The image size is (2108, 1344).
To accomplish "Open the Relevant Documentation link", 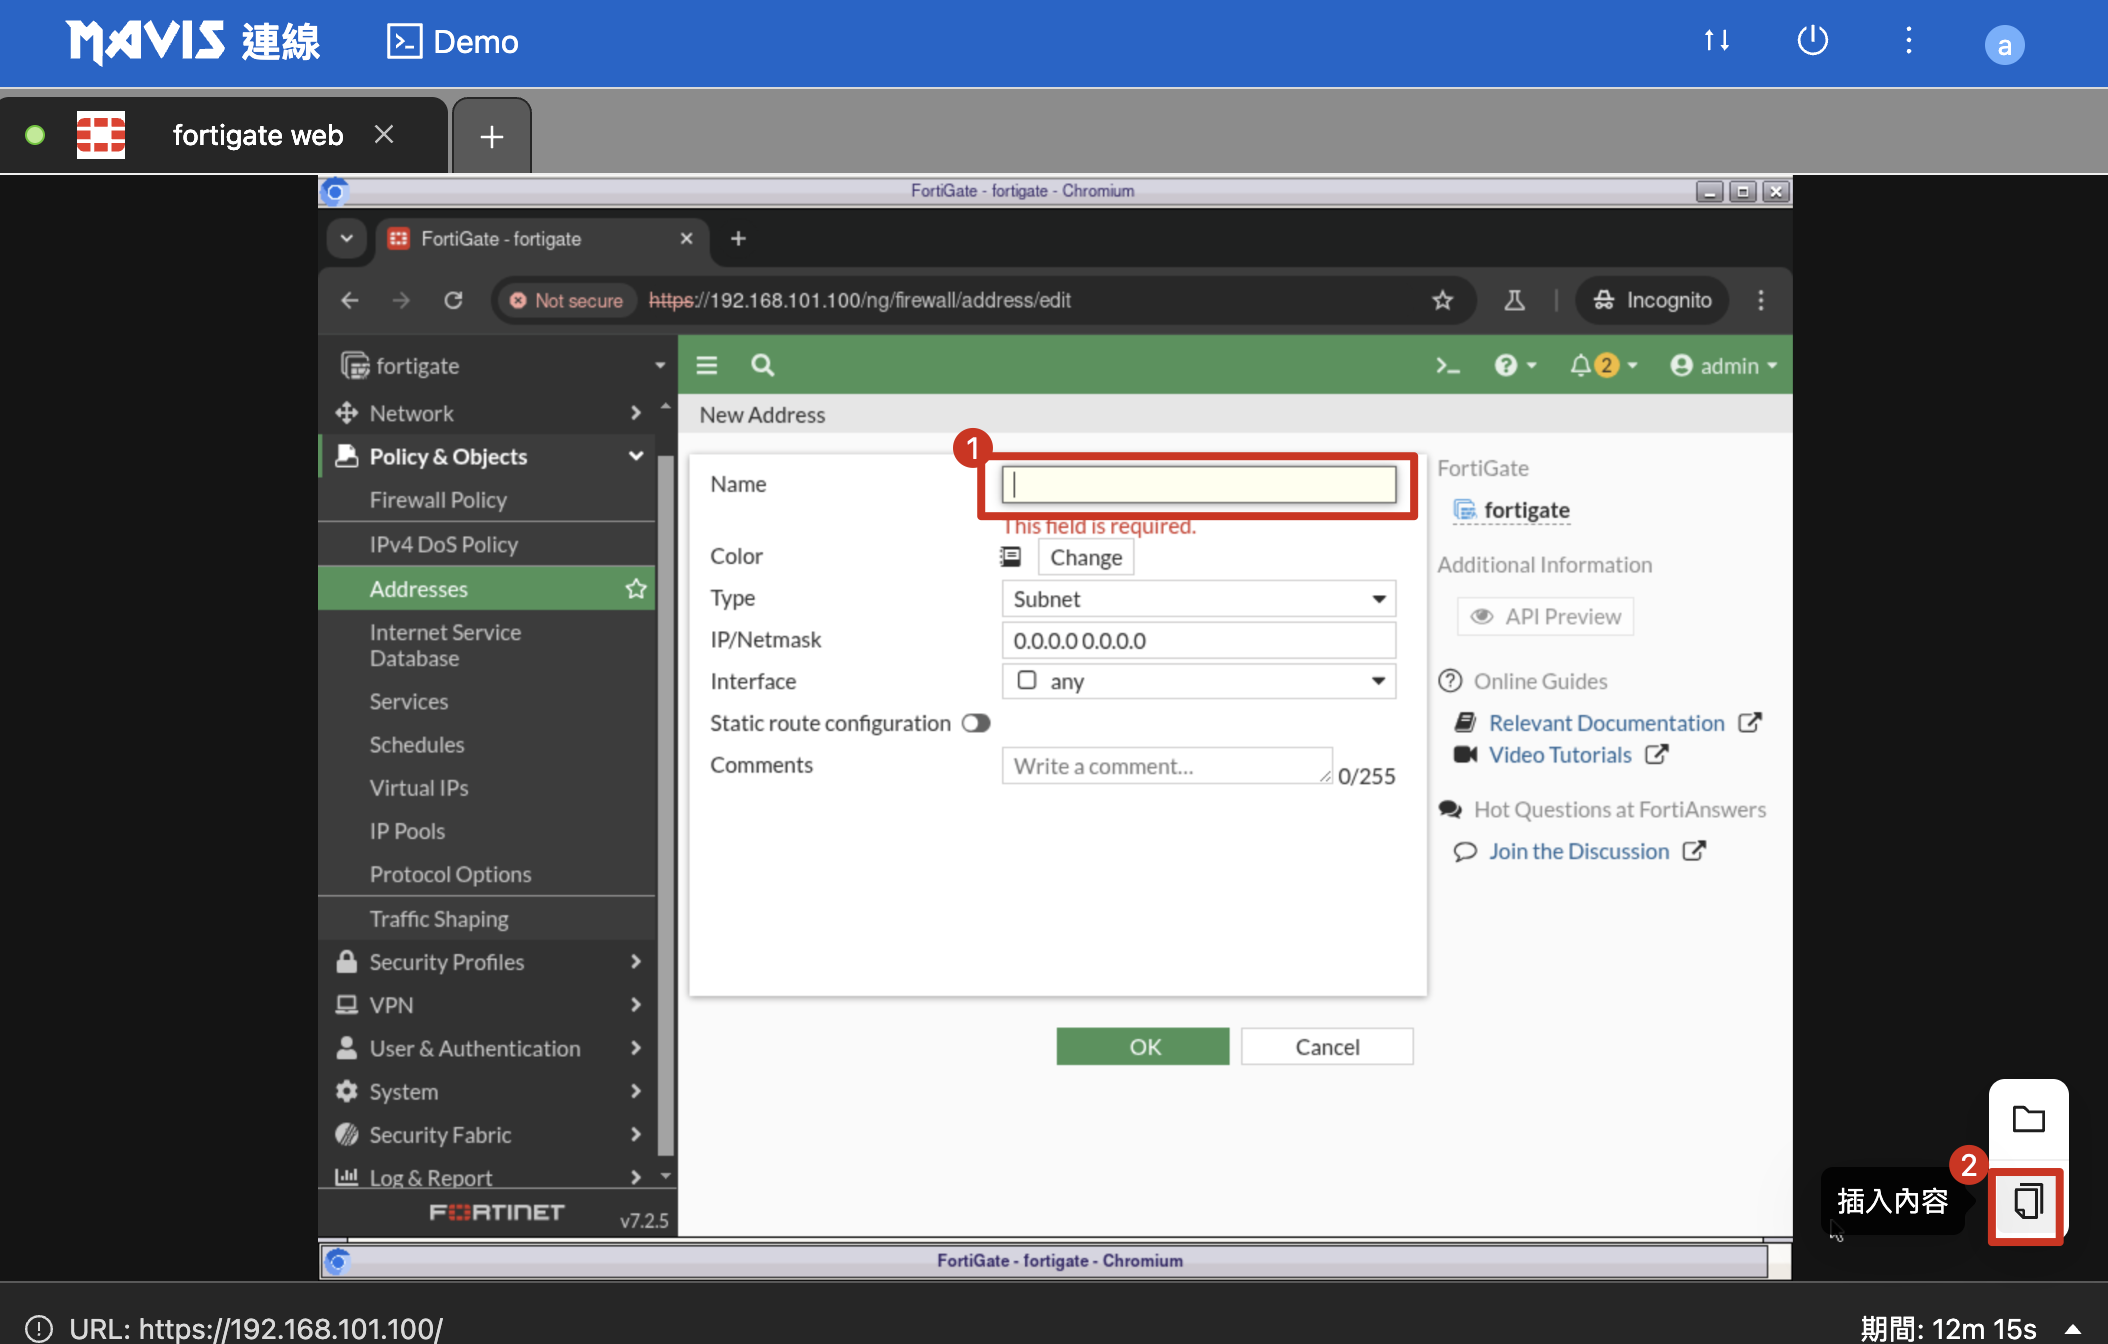I will click(1606, 723).
